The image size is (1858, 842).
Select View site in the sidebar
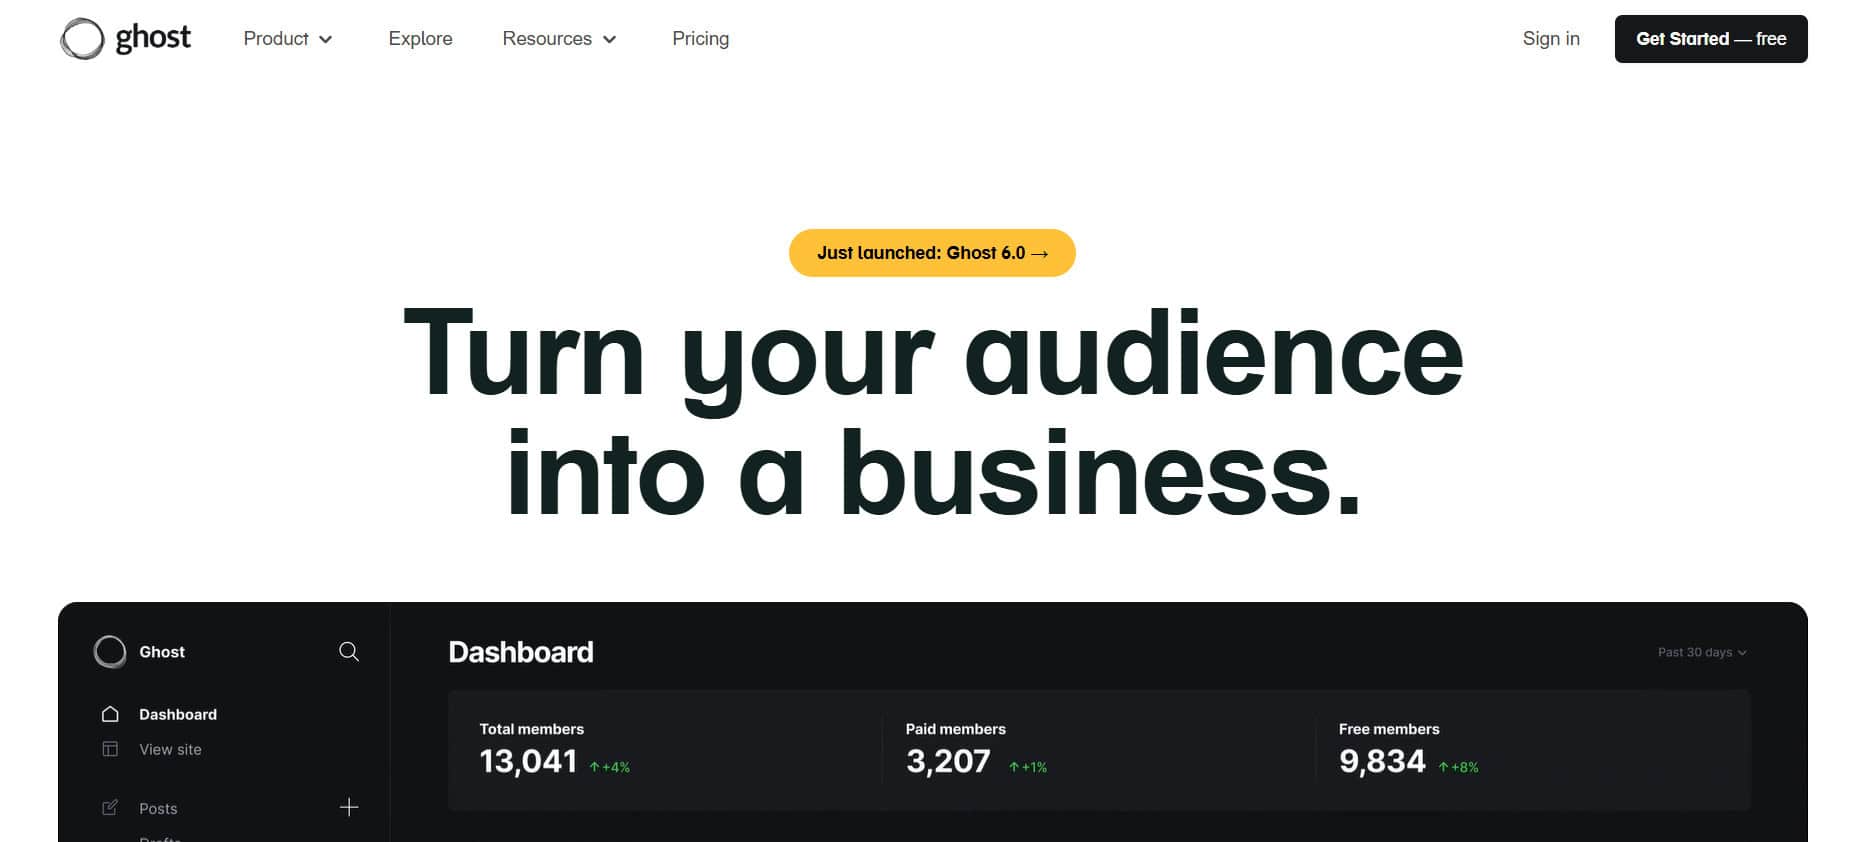[170, 749]
